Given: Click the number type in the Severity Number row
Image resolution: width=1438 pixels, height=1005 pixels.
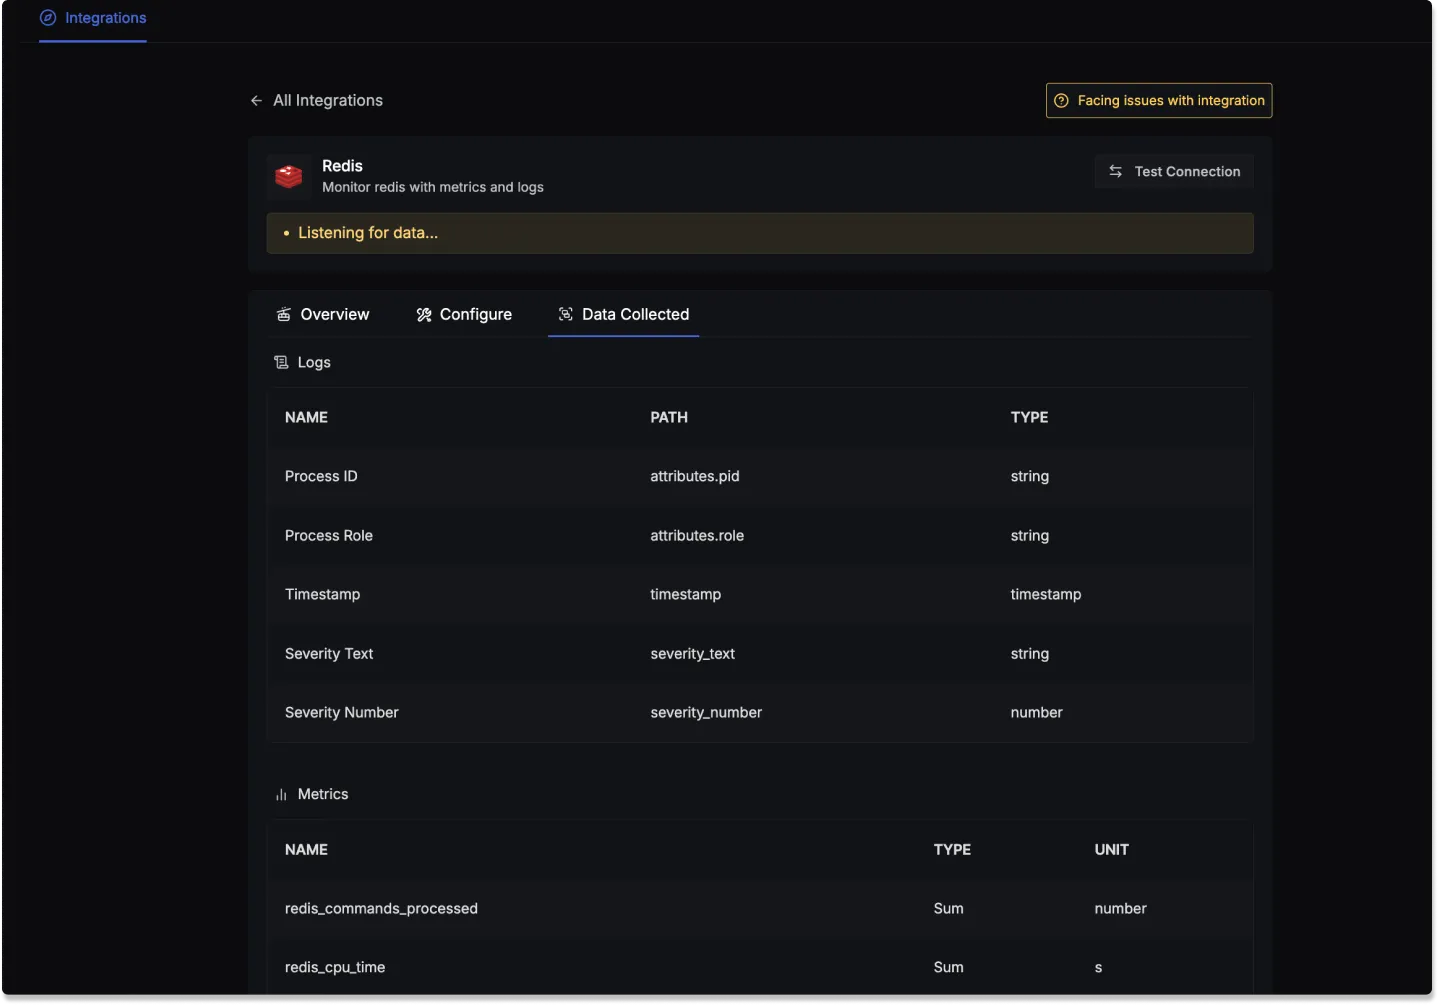Looking at the screenshot, I should (1037, 713).
